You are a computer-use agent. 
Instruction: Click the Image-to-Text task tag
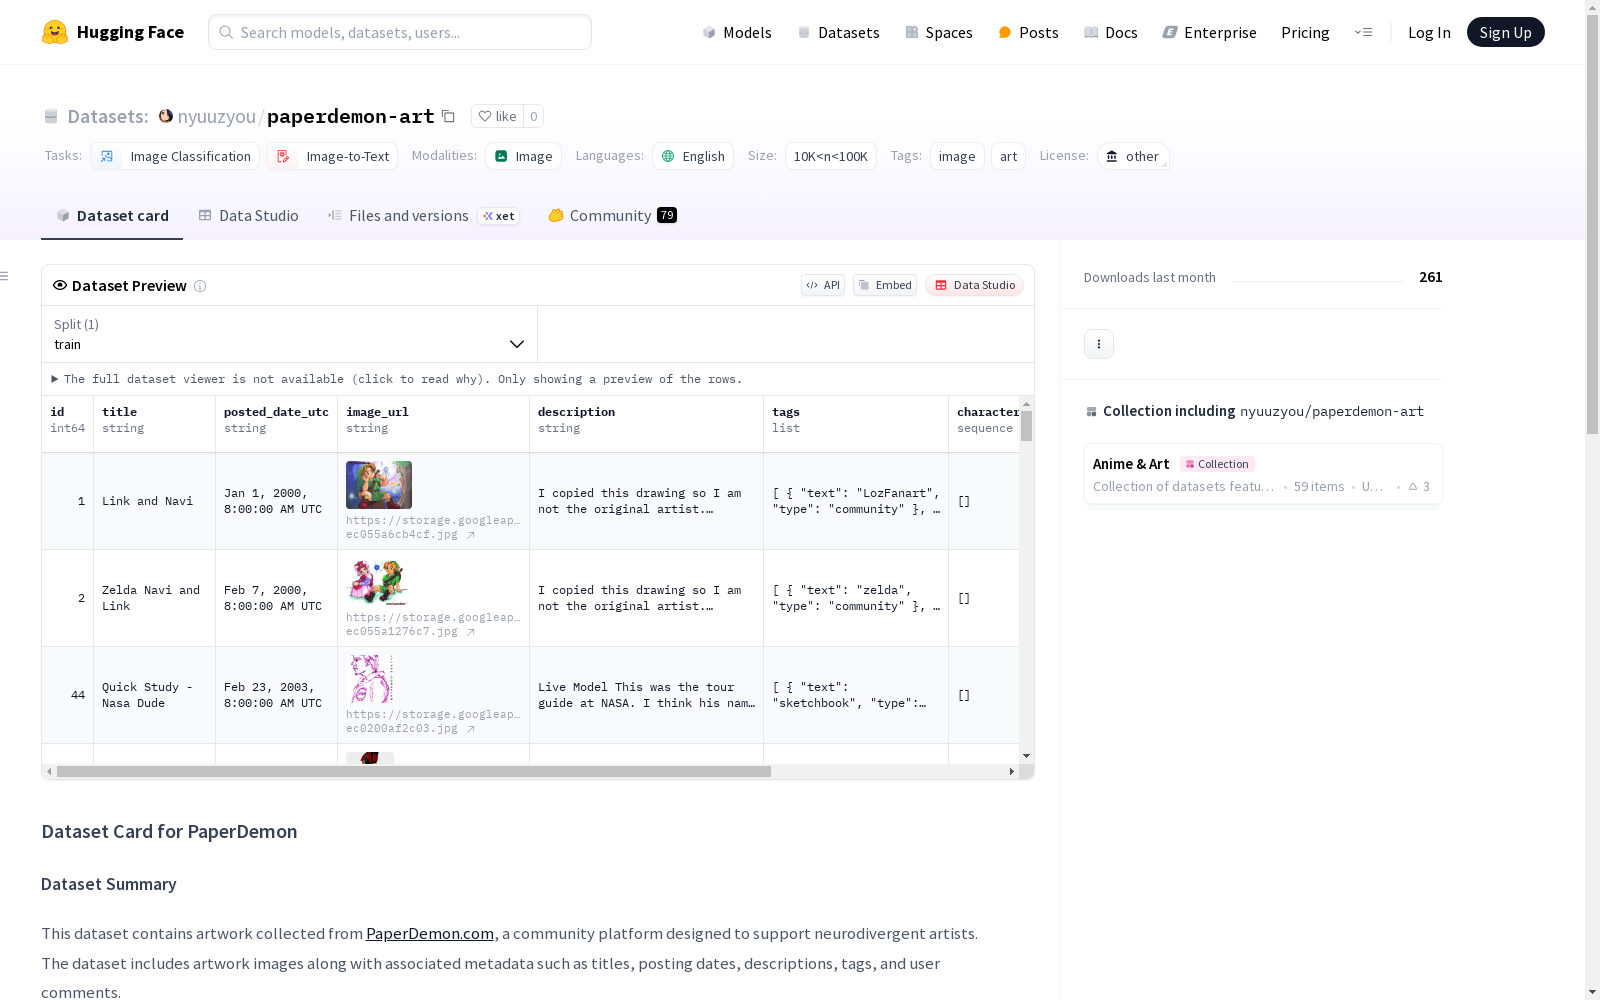(332, 156)
